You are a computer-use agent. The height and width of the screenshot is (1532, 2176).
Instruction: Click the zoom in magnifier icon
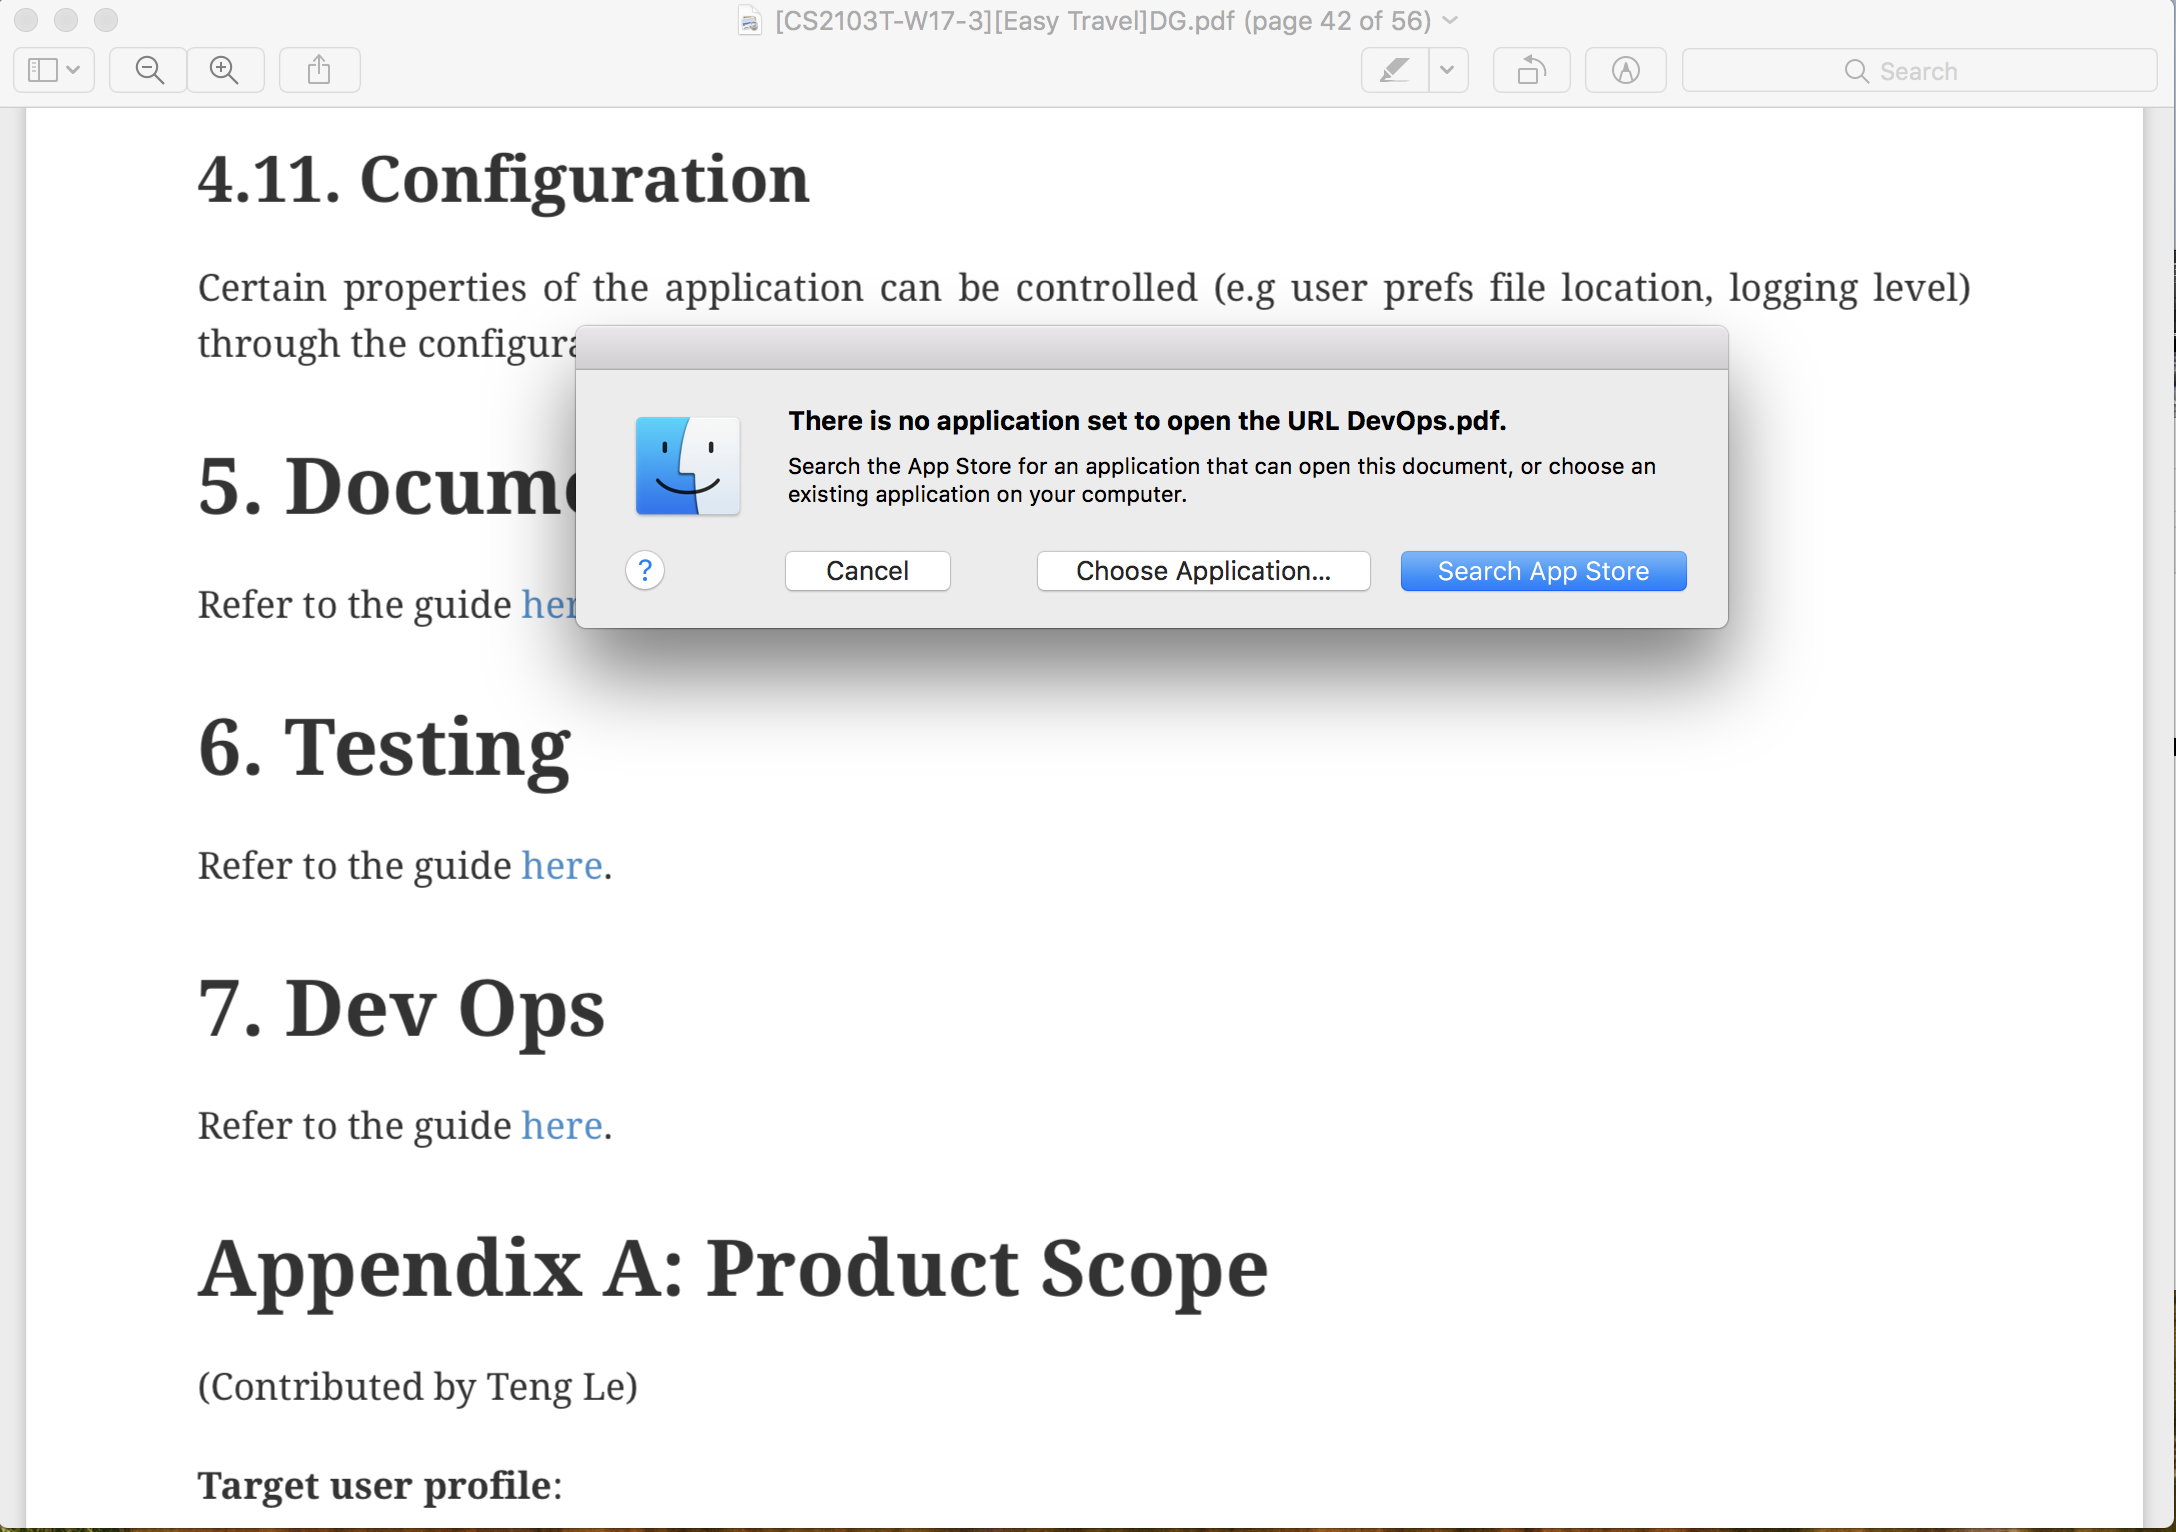point(225,70)
